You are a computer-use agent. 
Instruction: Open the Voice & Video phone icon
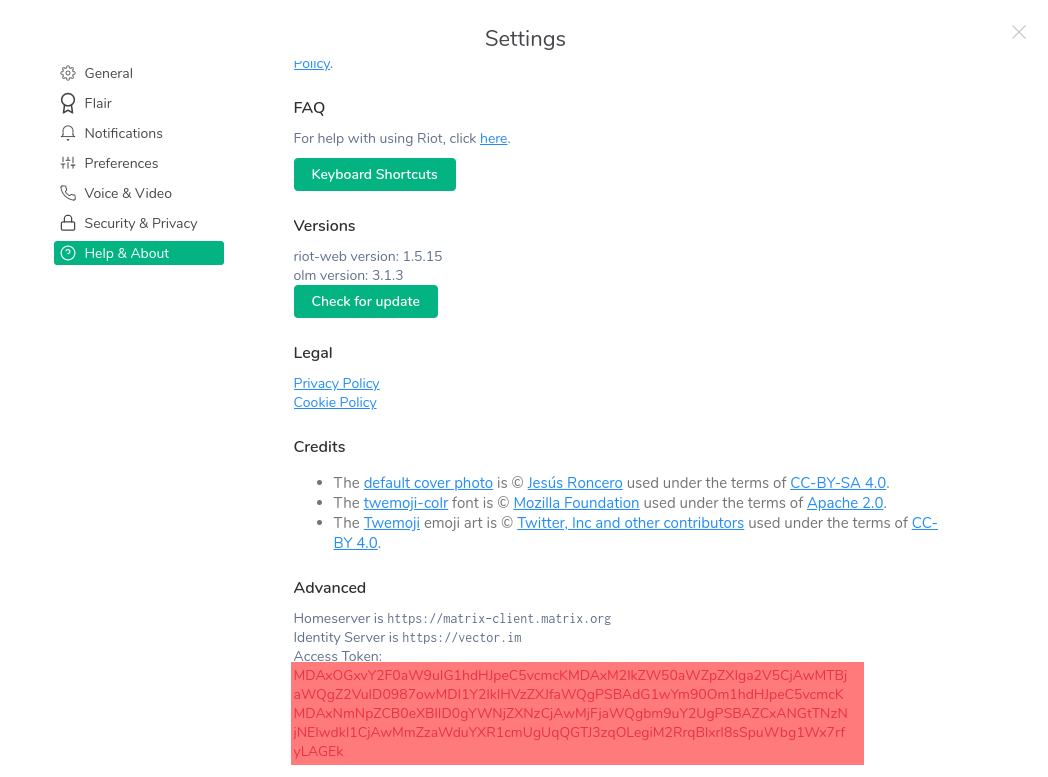pos(68,193)
